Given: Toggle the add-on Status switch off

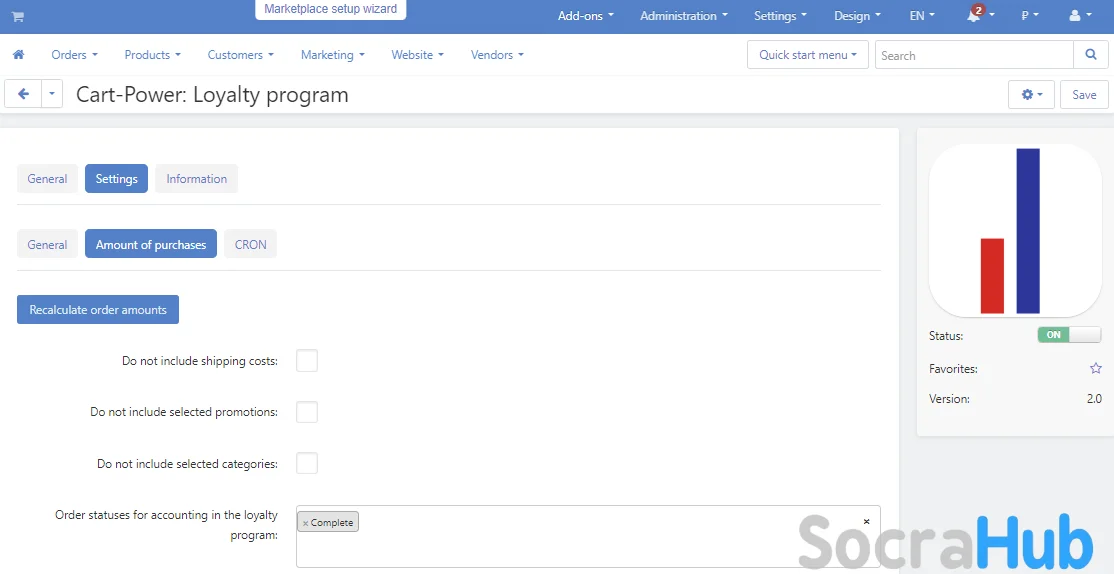Looking at the screenshot, I should pyautogui.click(x=1069, y=335).
